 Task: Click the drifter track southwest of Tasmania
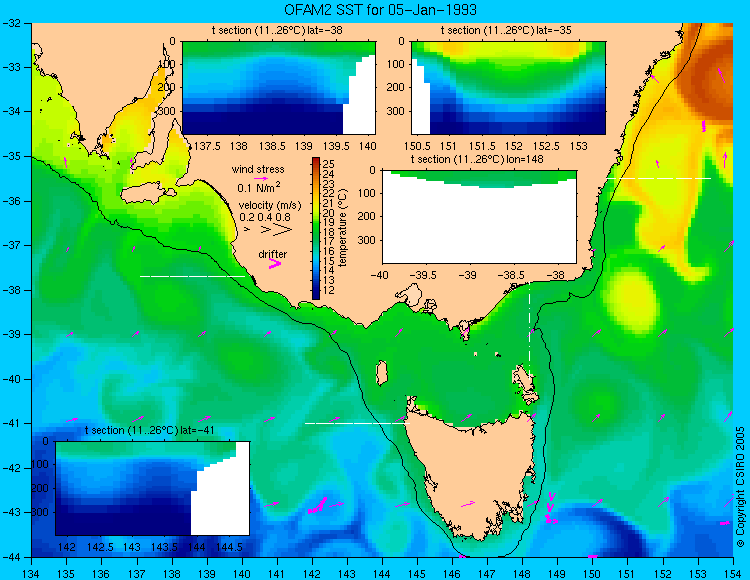click(x=318, y=506)
